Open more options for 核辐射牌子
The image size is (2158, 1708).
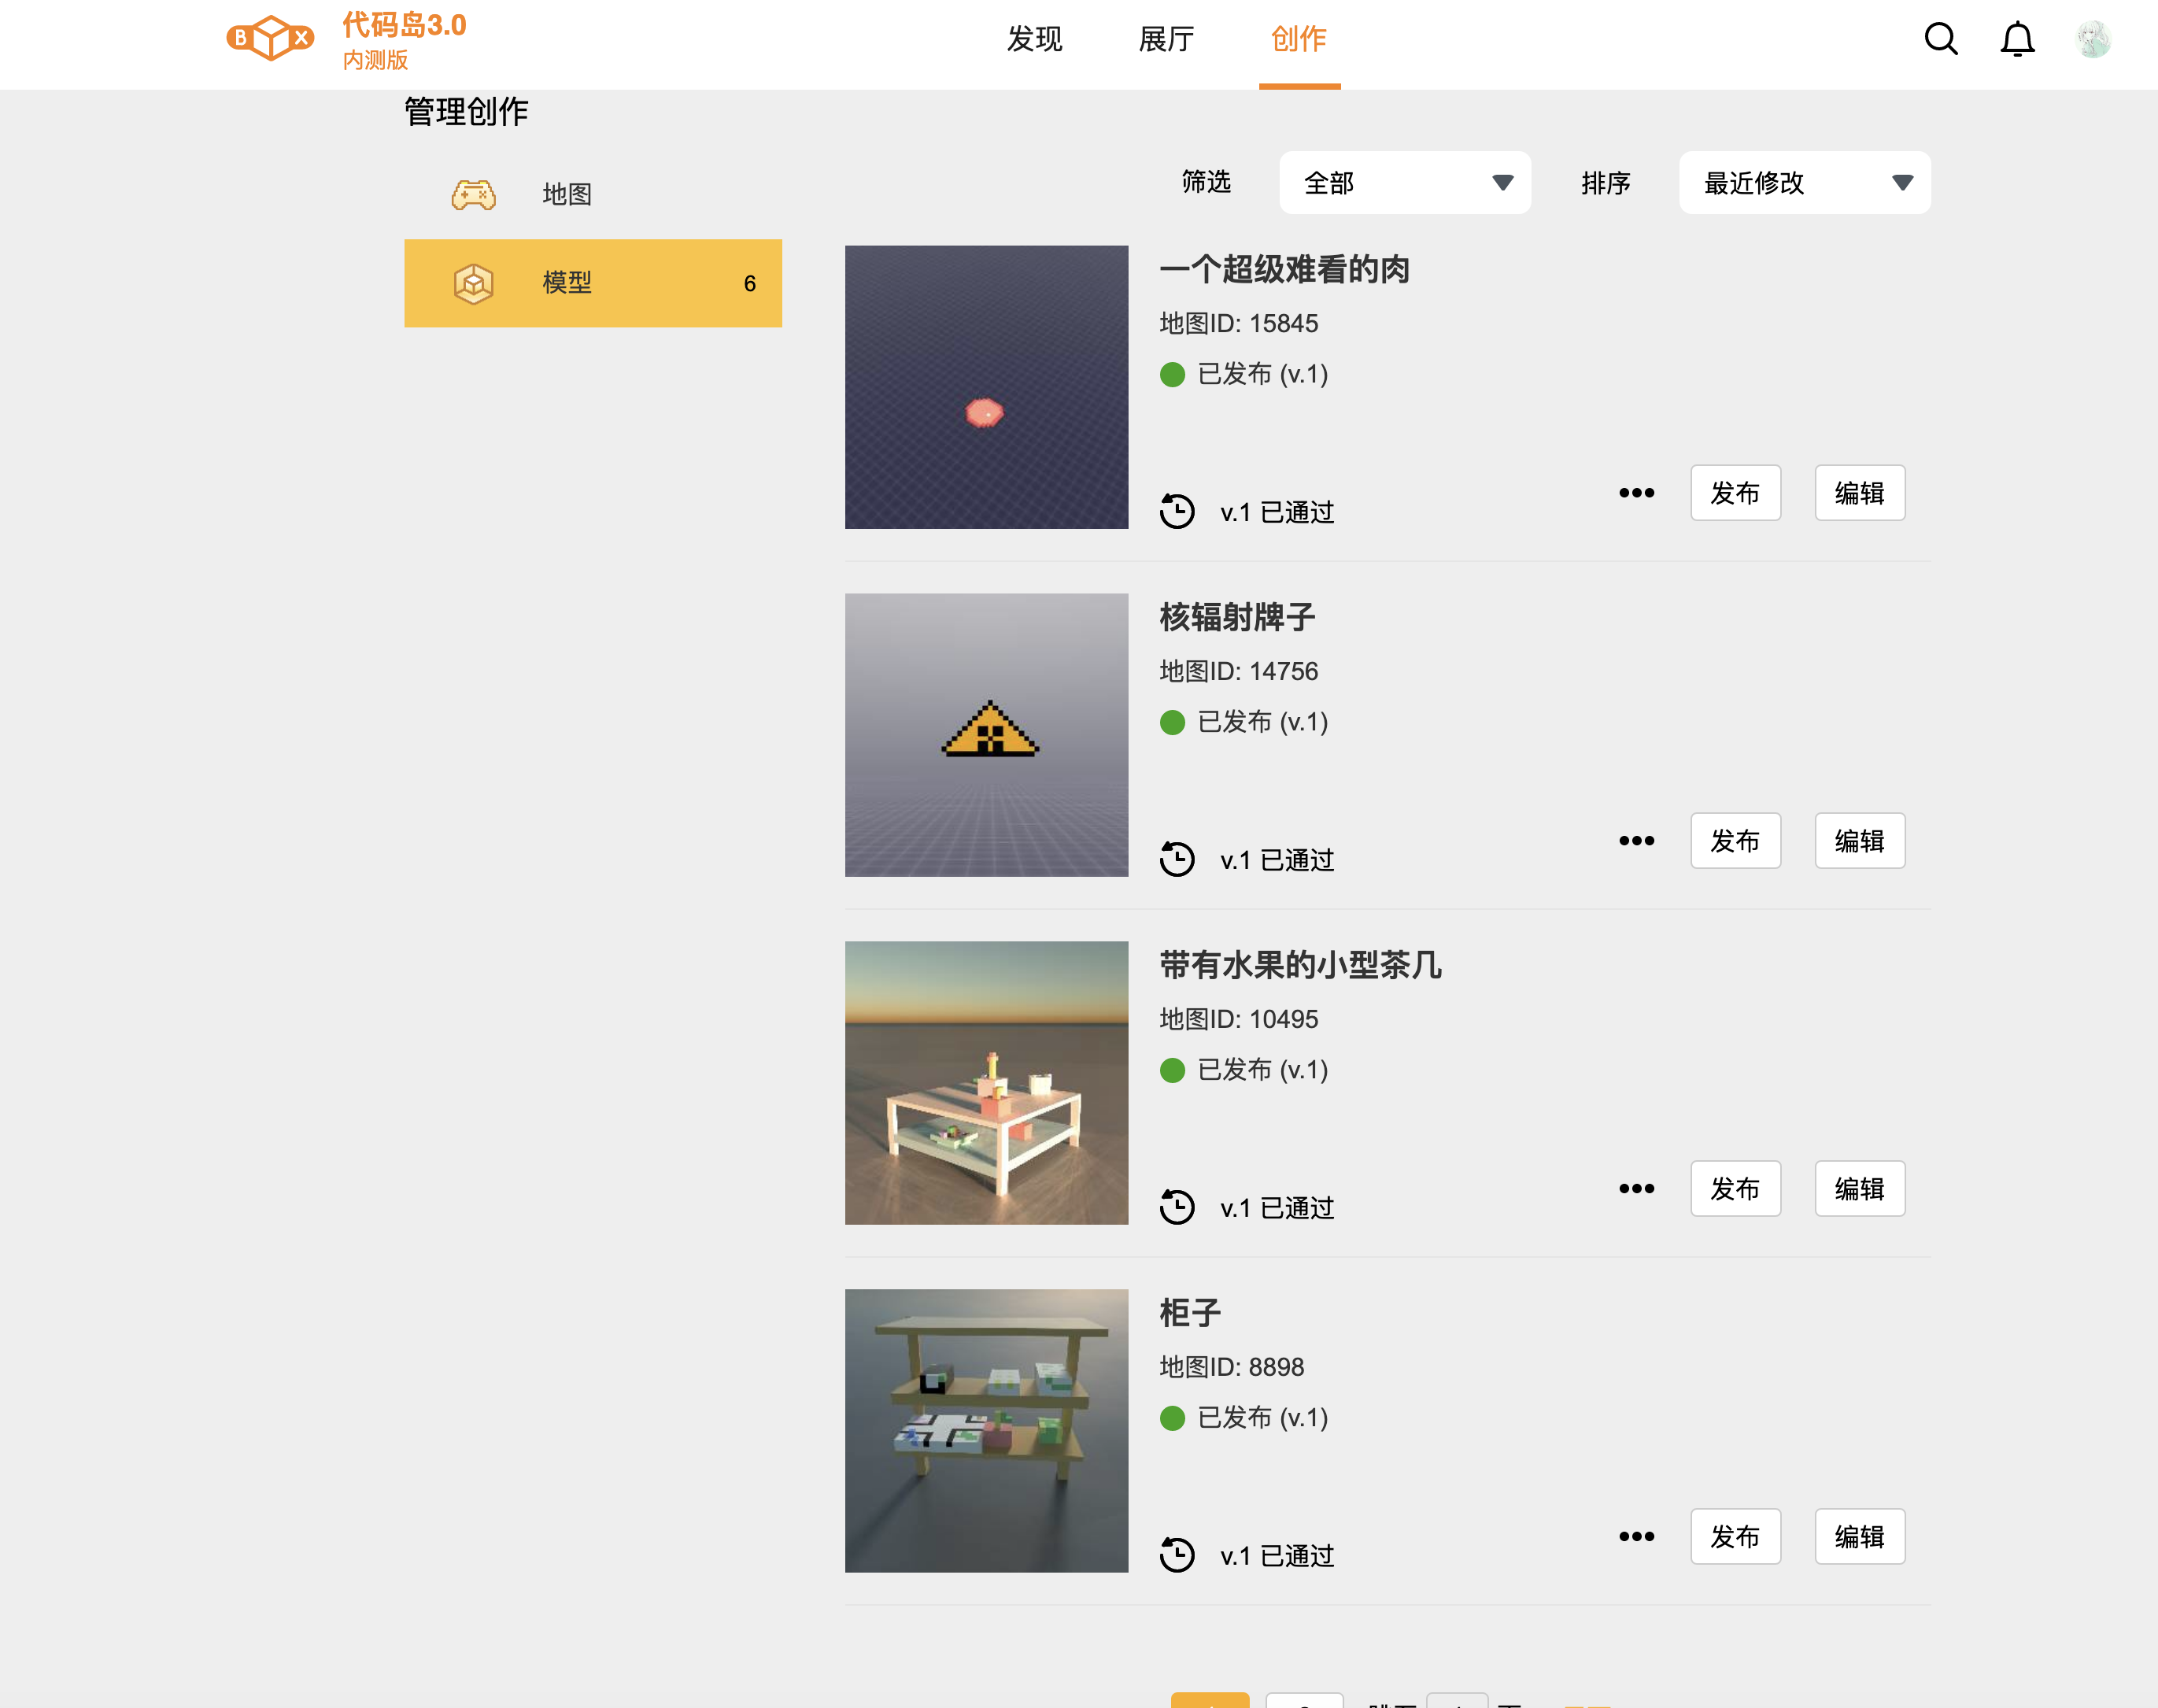coord(1636,841)
